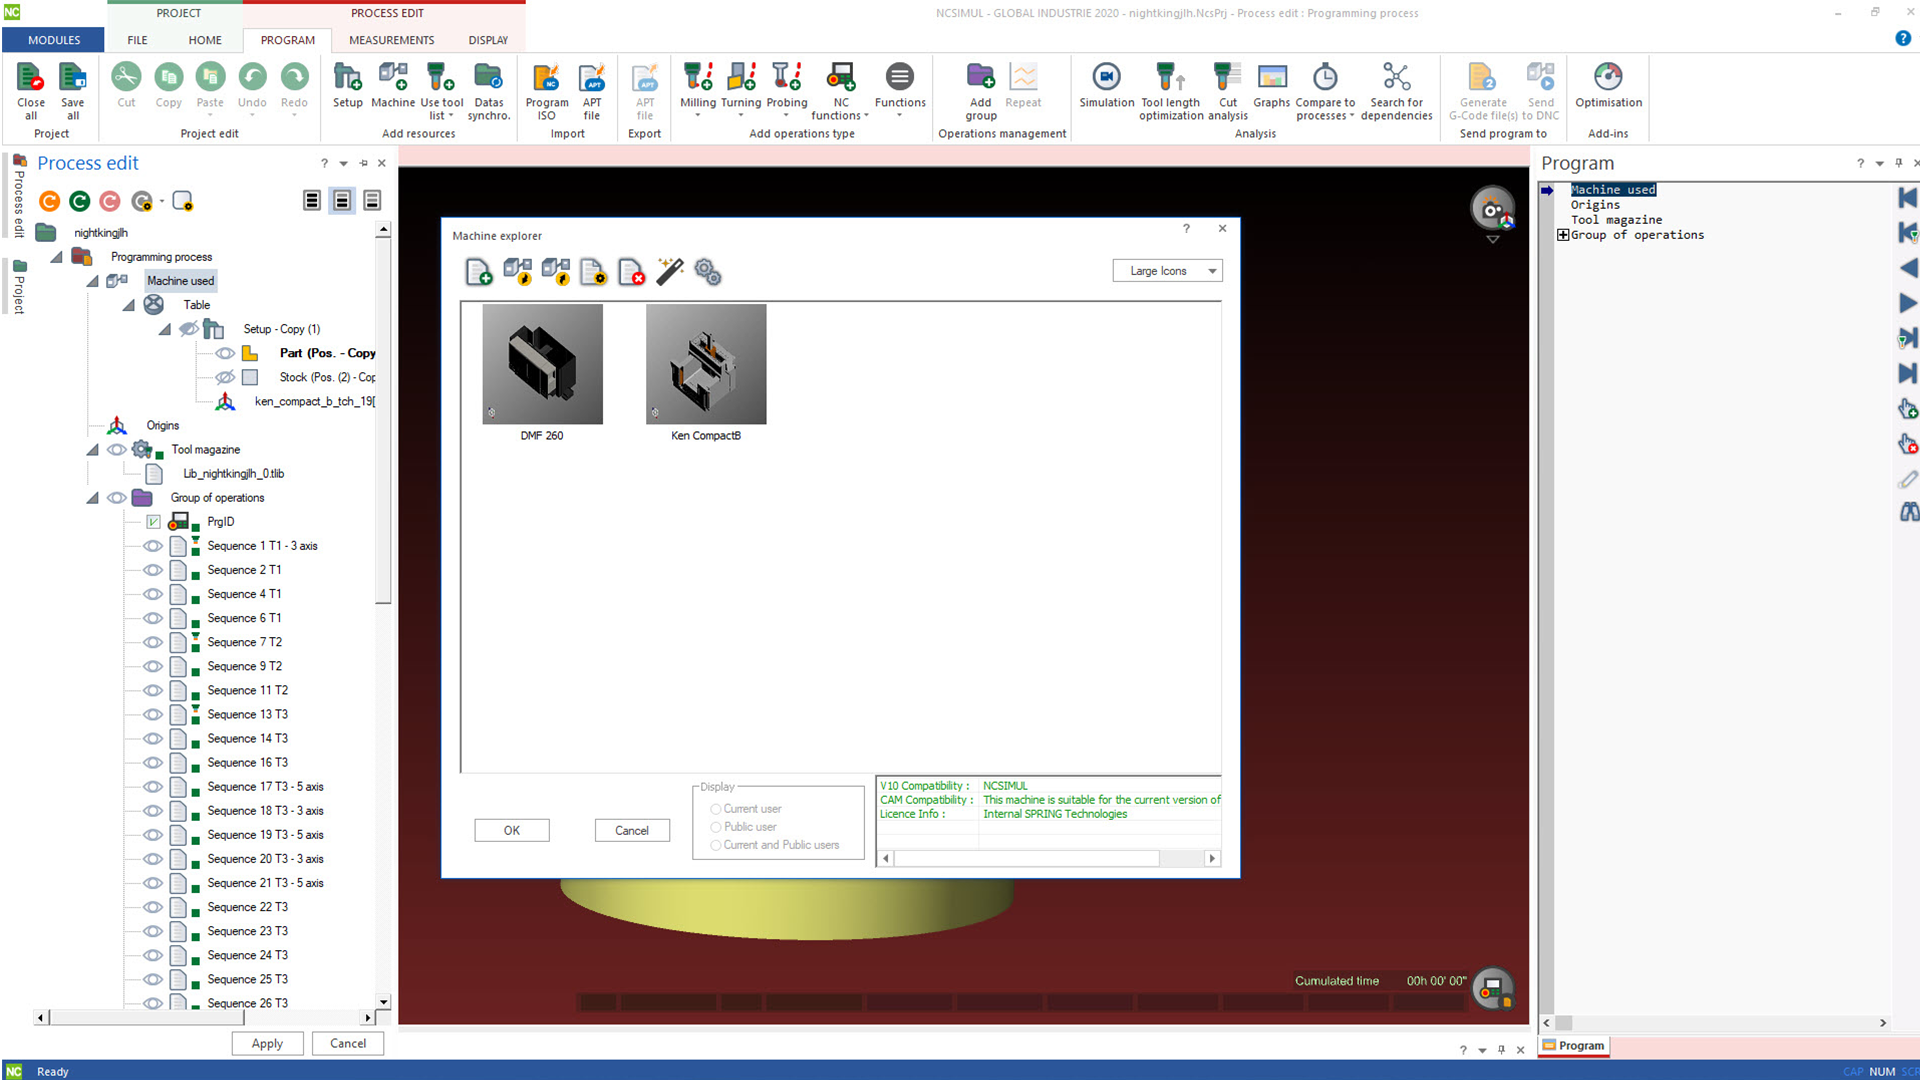Image resolution: width=1920 pixels, height=1080 pixels.
Task: Toggle visibility eye of Tool magazine
Action: click(117, 450)
